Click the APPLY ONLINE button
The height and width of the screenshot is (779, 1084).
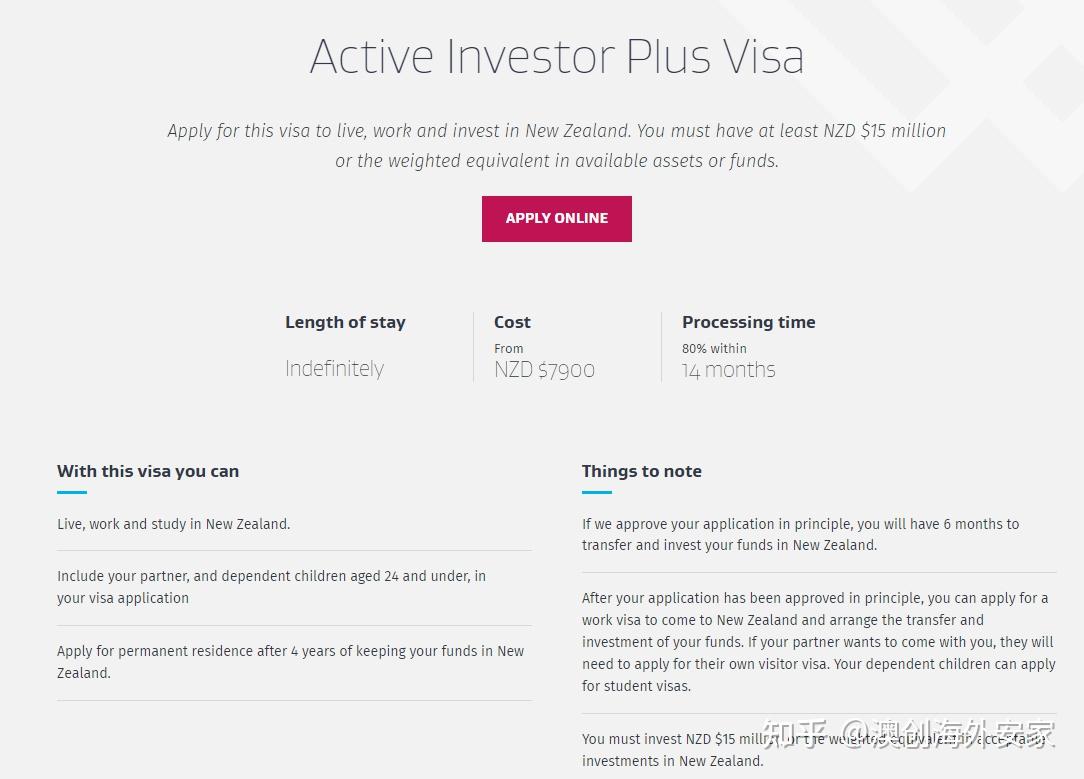[557, 219]
